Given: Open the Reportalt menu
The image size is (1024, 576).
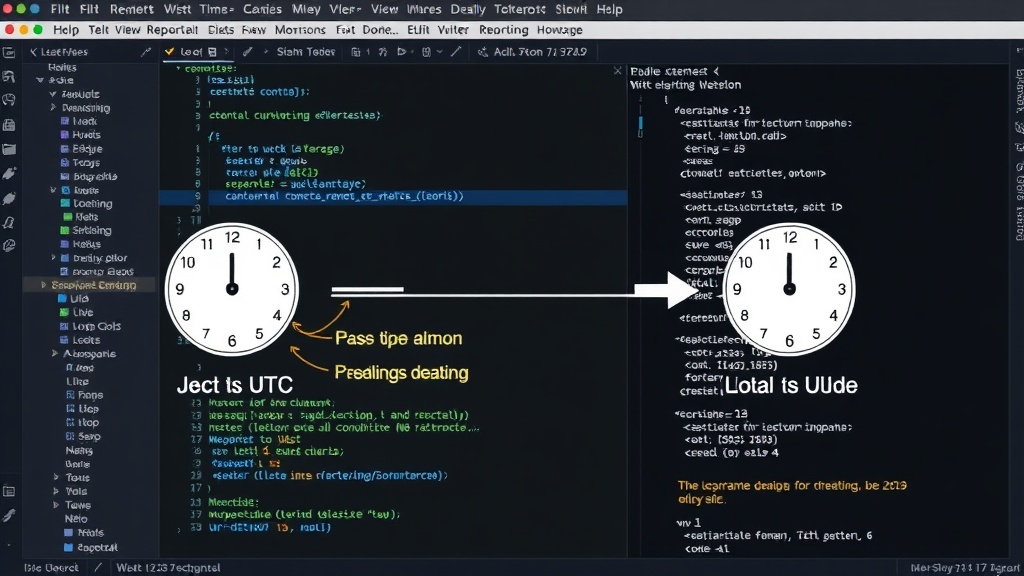Looking at the screenshot, I should point(172,30).
